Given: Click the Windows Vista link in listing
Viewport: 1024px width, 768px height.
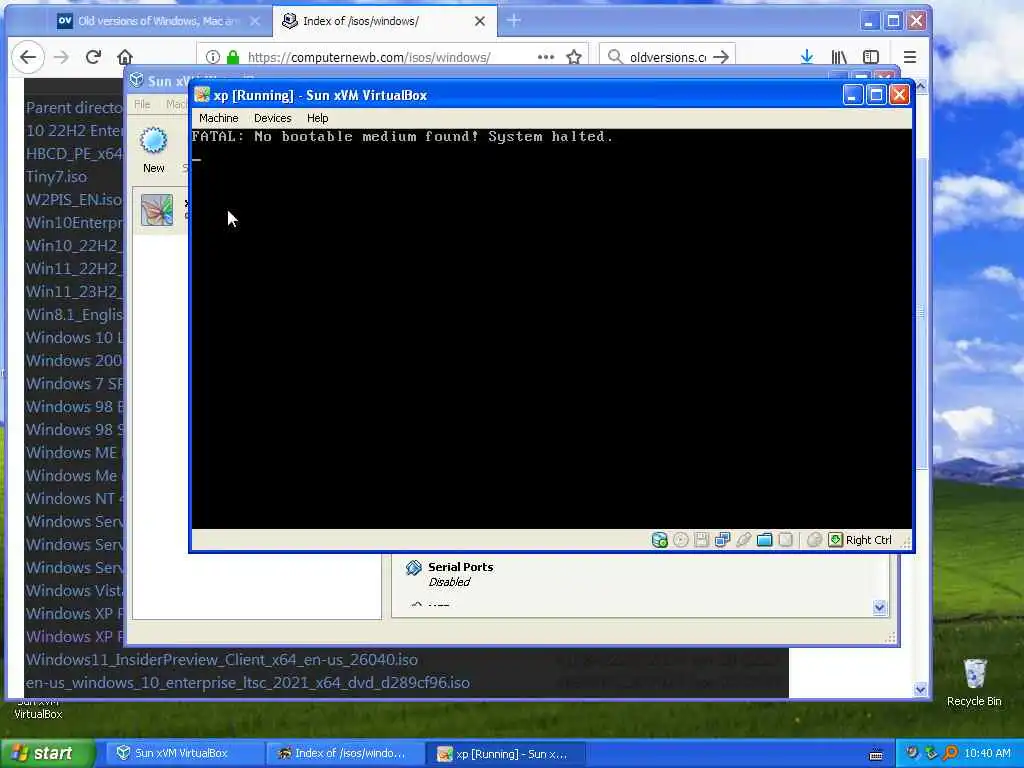Looking at the screenshot, I should click(x=74, y=590).
